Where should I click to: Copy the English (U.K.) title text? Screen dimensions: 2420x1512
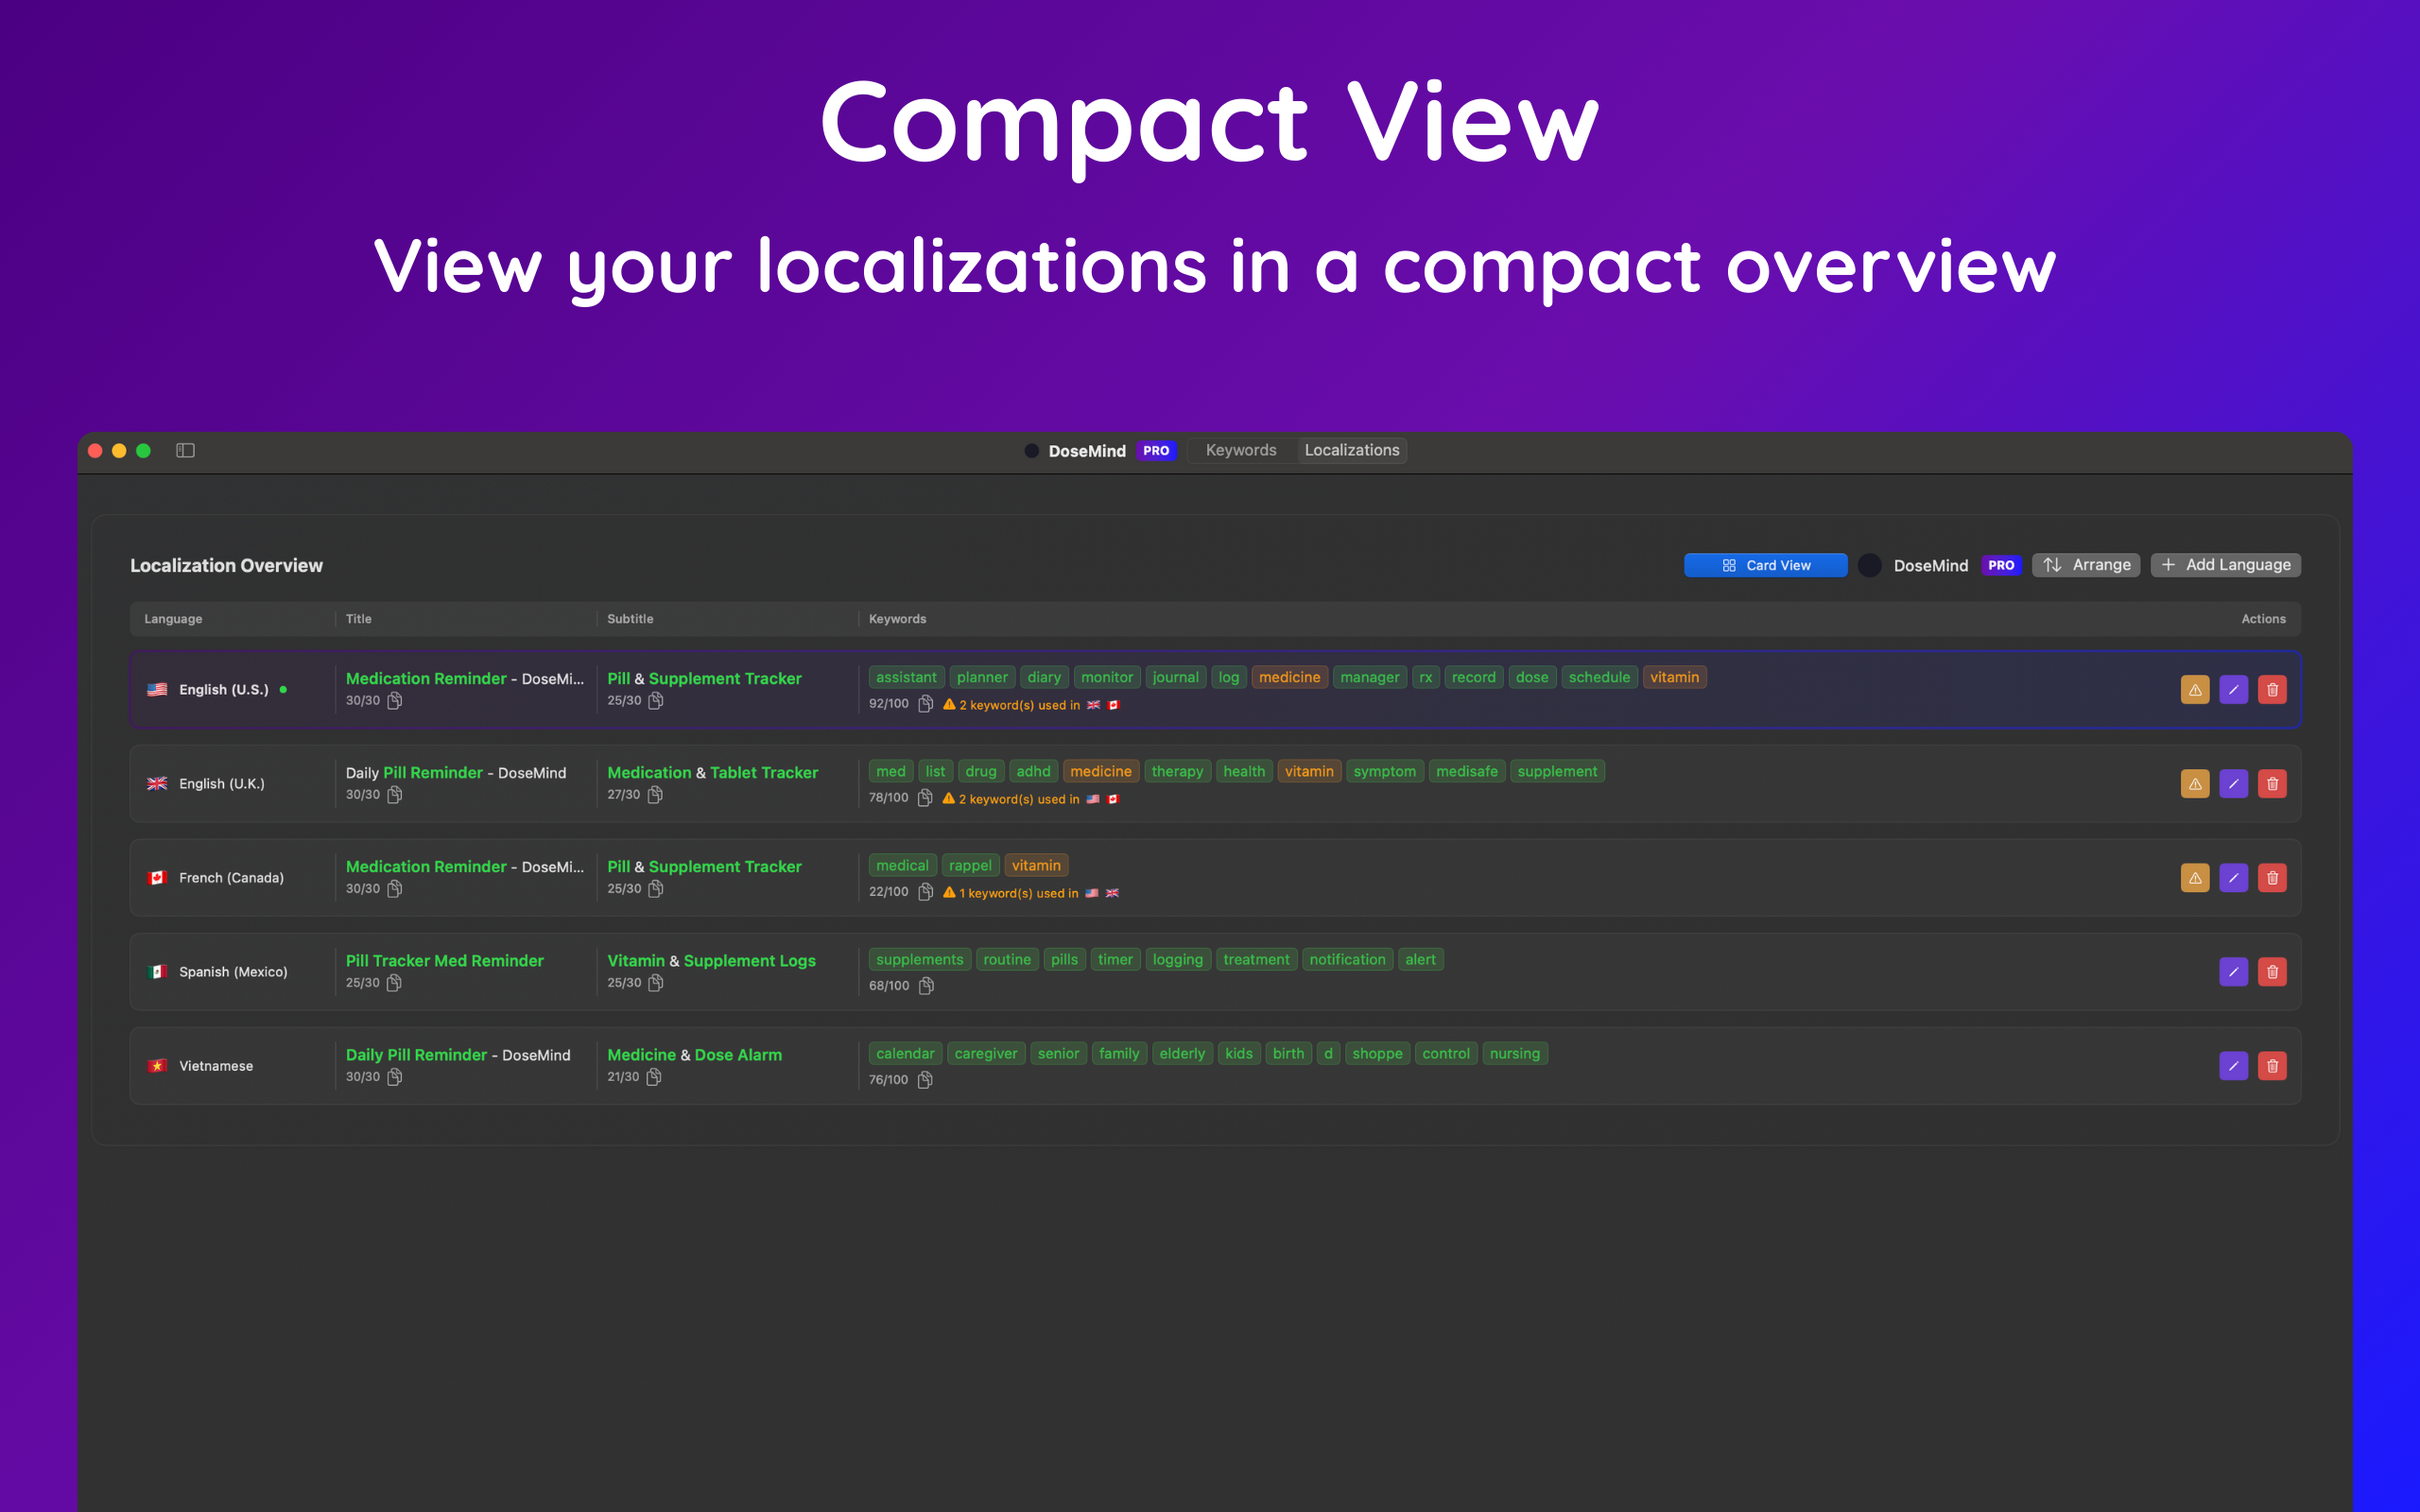point(395,795)
